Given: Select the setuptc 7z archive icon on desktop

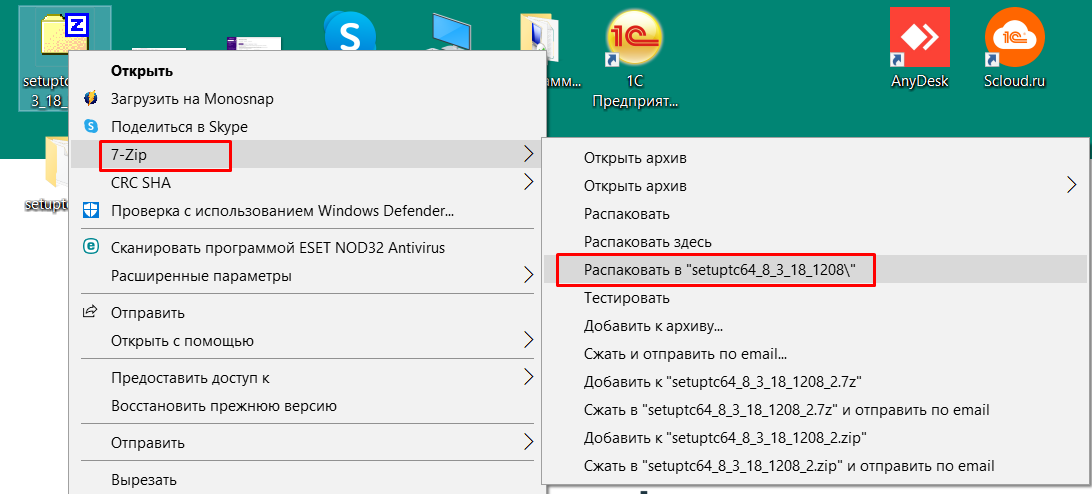Looking at the screenshot, I should [x=64, y=35].
